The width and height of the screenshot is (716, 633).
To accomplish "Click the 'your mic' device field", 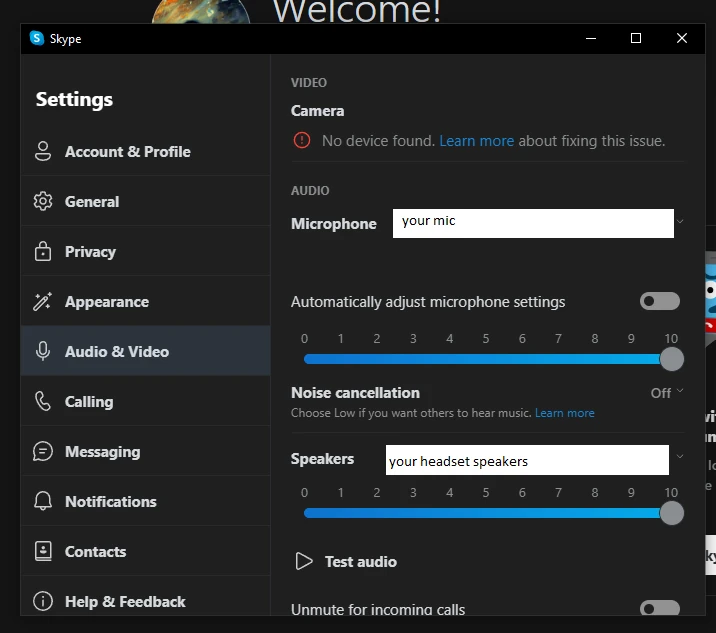I will tap(533, 223).
